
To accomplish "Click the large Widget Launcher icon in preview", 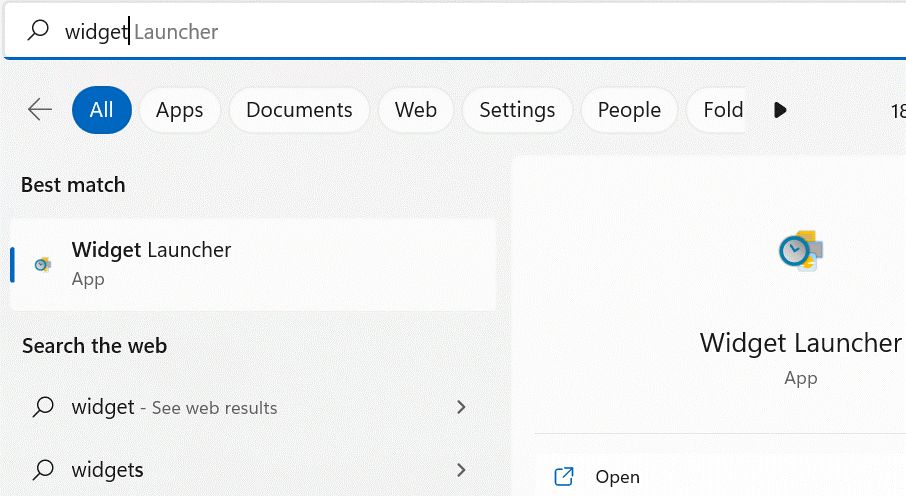I will pyautogui.click(x=801, y=250).
